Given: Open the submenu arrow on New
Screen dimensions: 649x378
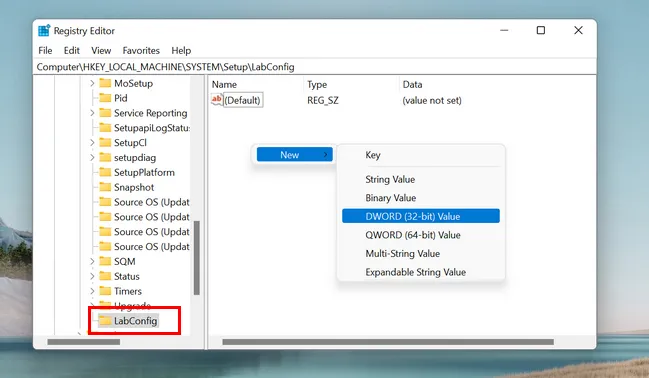Looking at the screenshot, I should pos(326,155).
